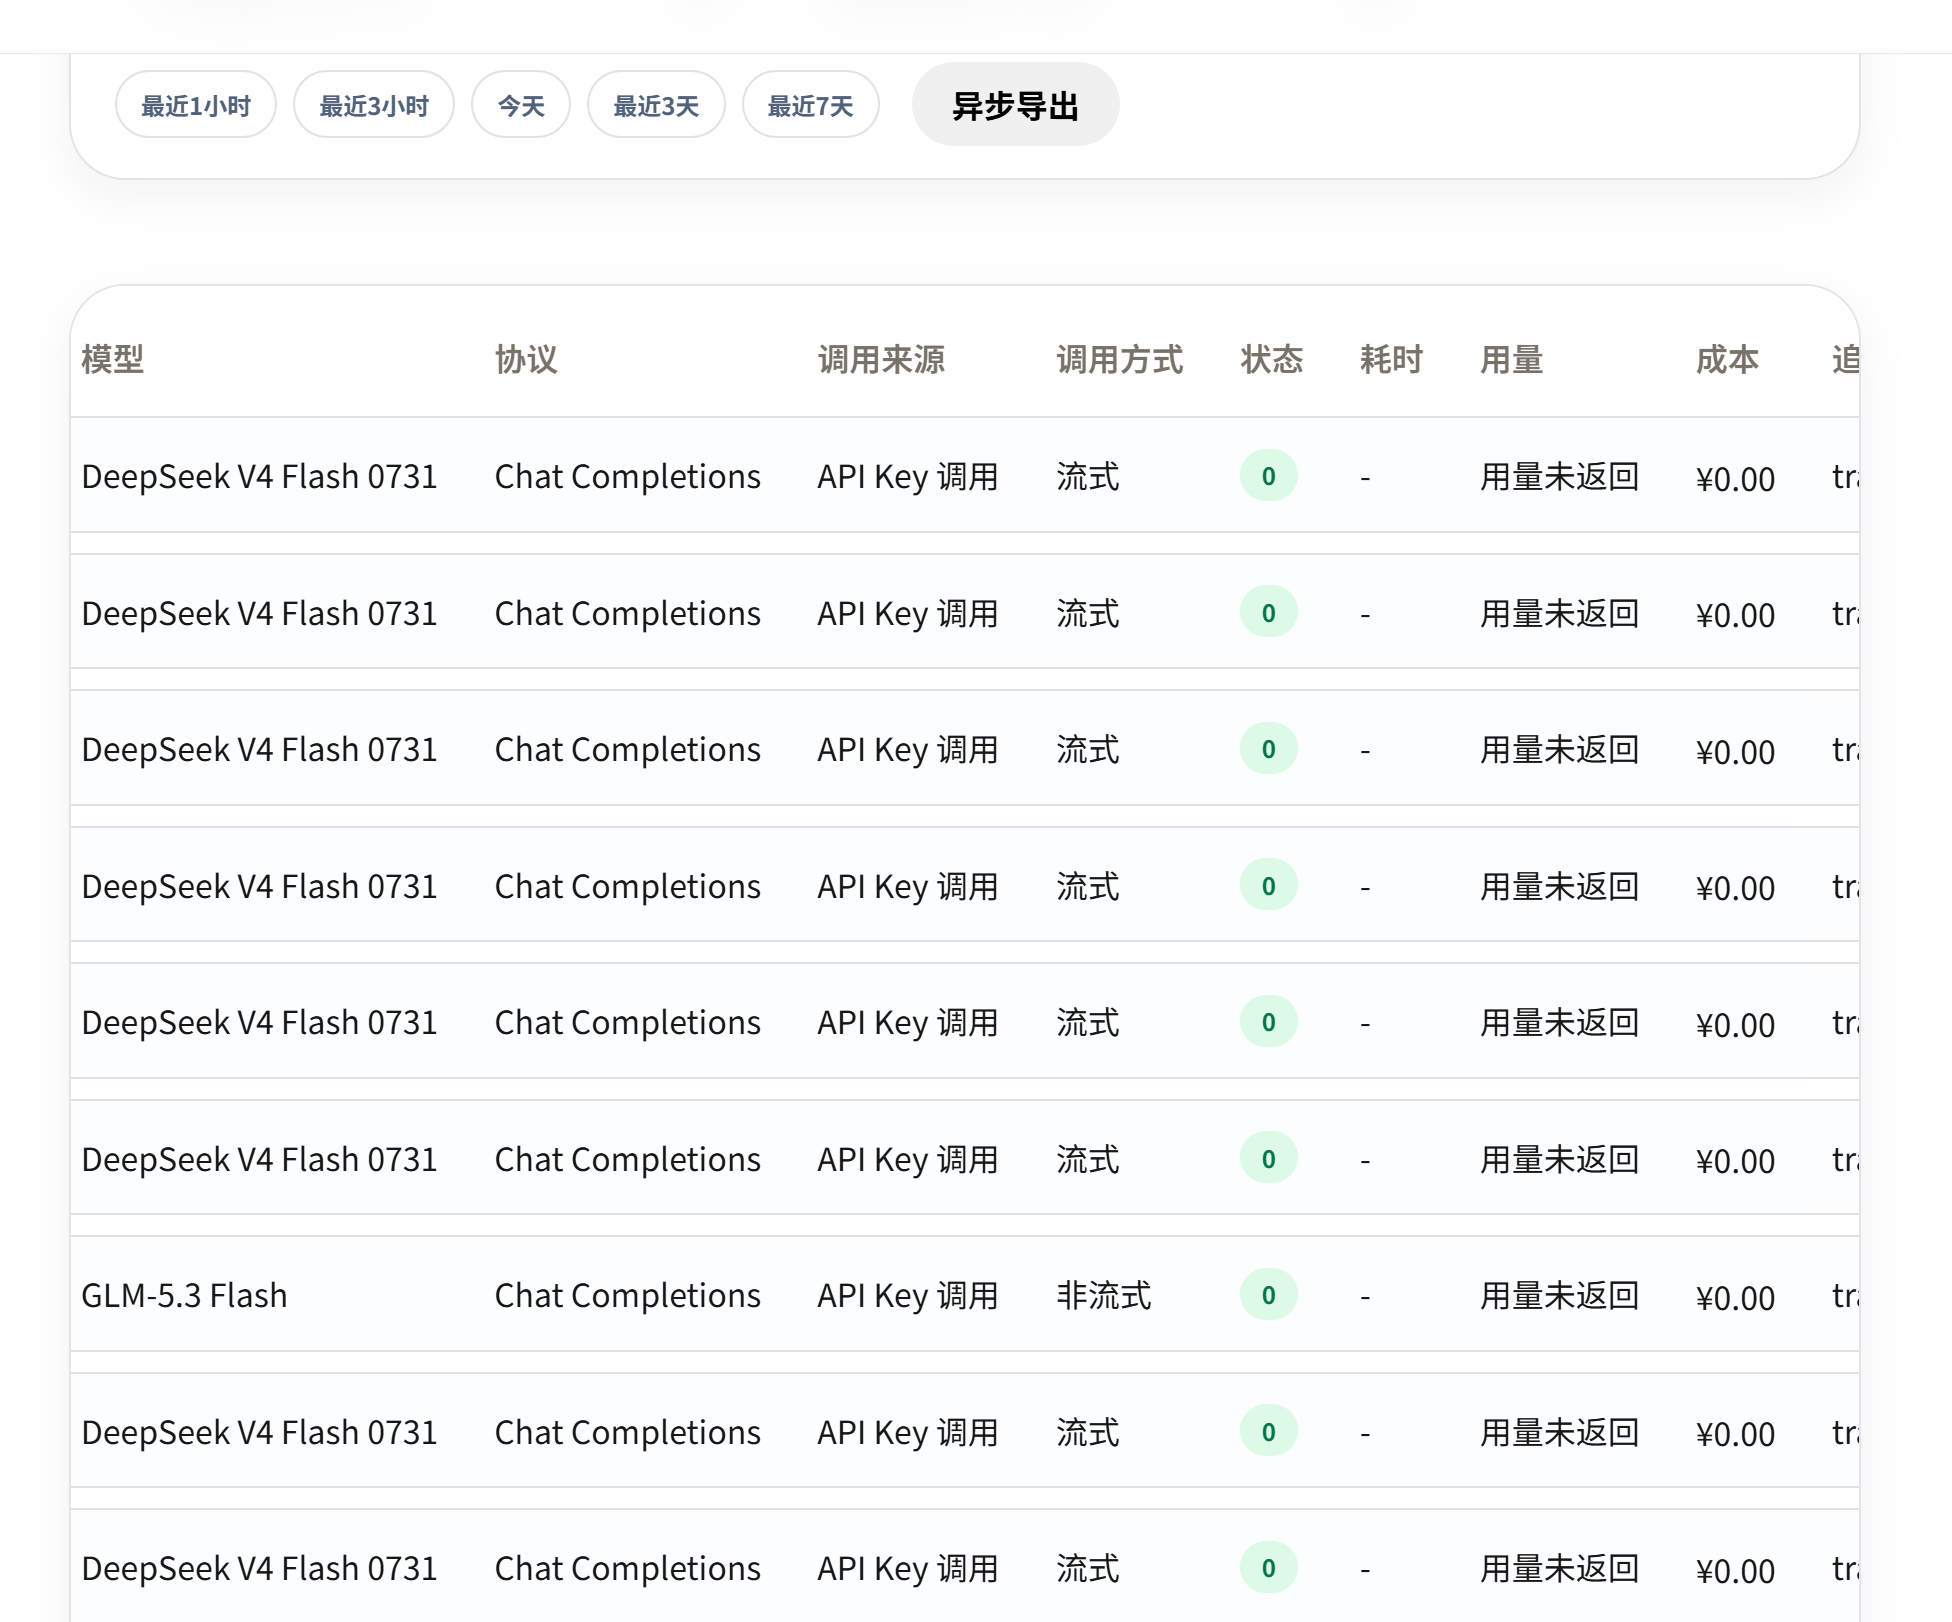This screenshot has width=1952, height=1622.
Task: Filter logs to 今天
Action: click(521, 105)
